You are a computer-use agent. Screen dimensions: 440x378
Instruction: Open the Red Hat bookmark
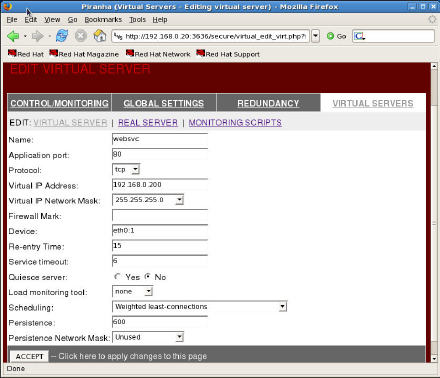click(x=26, y=54)
